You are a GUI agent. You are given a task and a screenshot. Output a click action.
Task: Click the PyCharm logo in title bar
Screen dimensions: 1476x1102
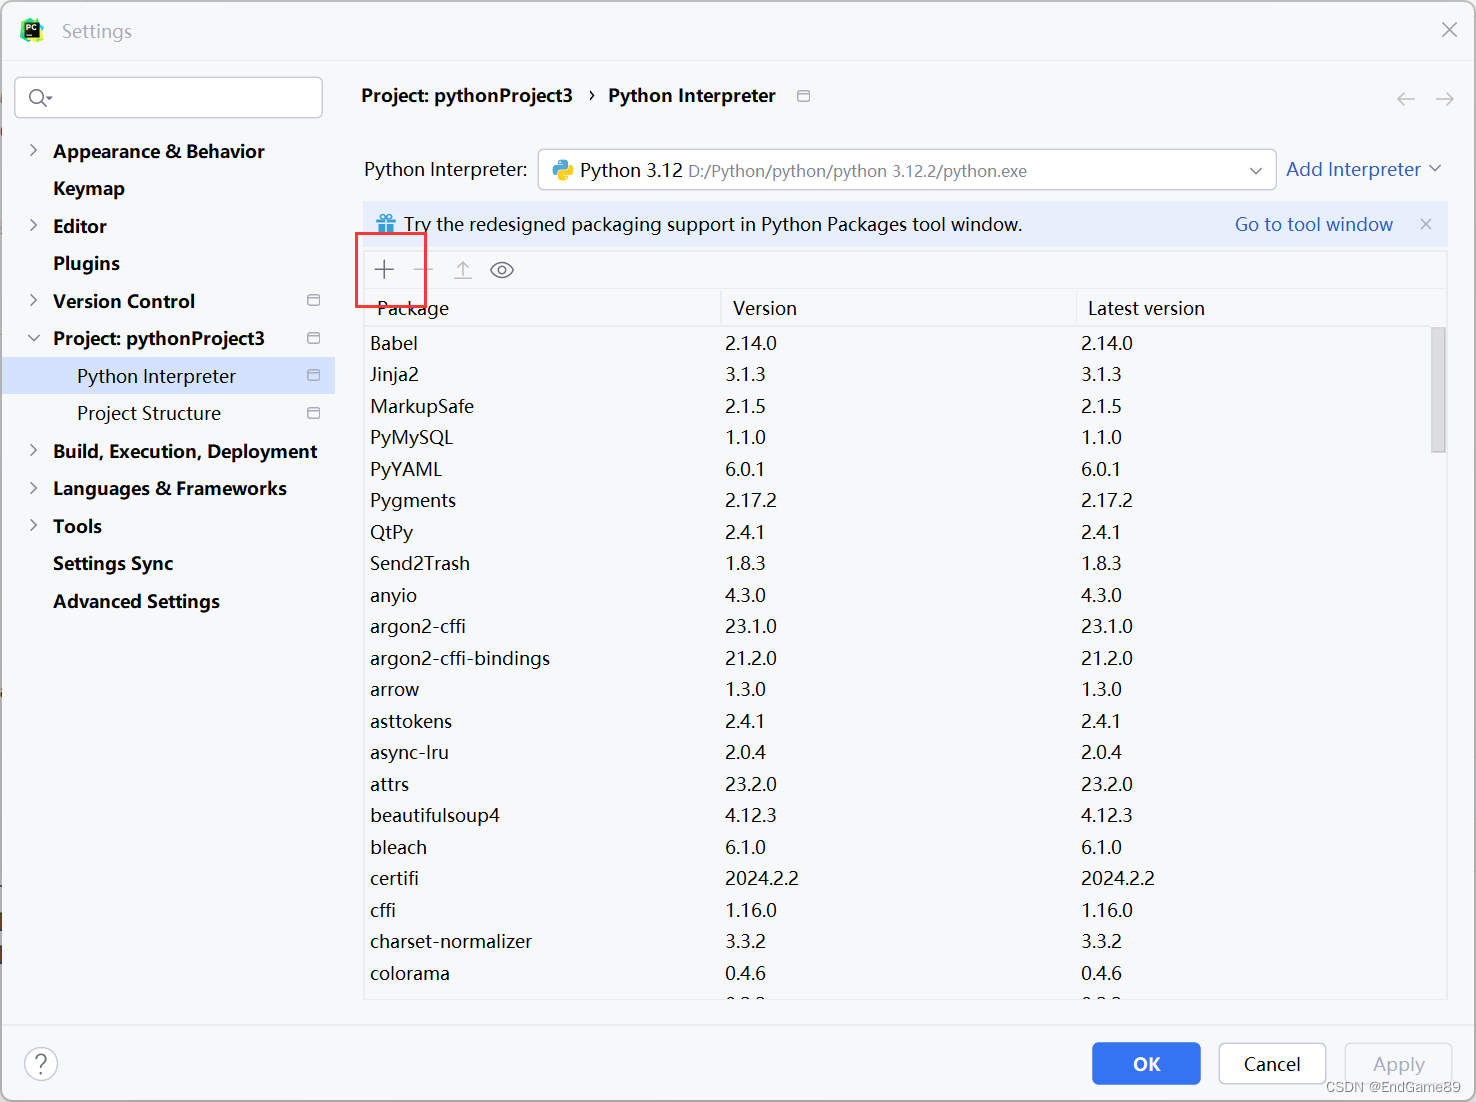(x=32, y=30)
